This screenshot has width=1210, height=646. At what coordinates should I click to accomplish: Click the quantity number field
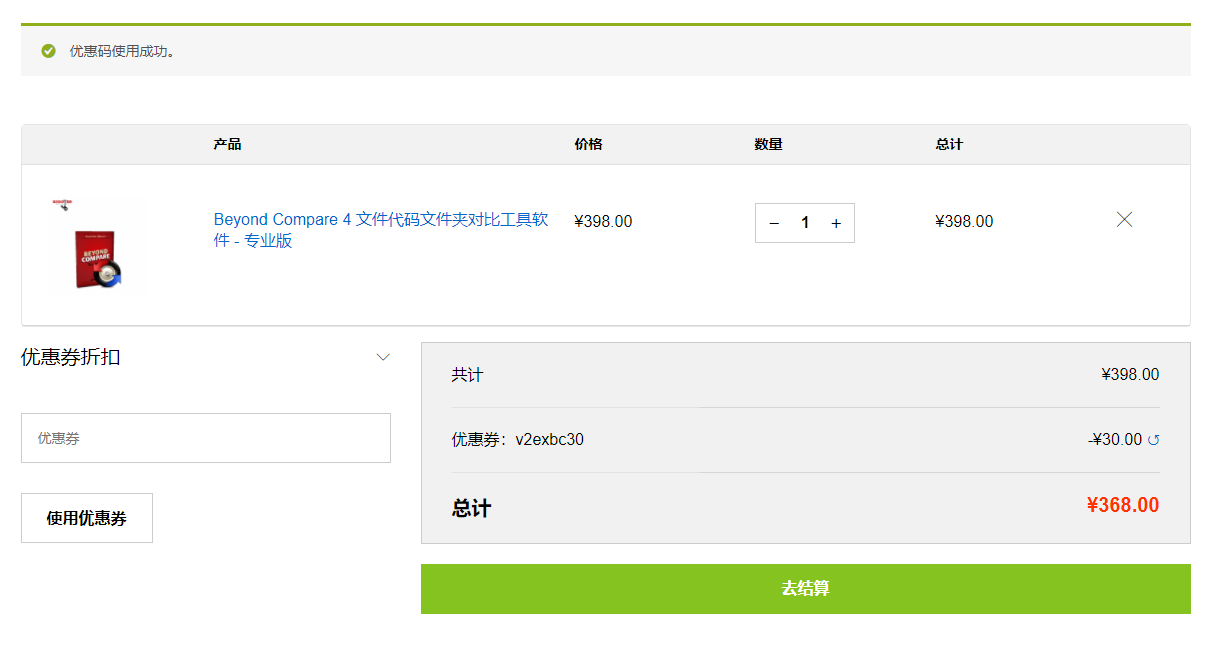(805, 223)
